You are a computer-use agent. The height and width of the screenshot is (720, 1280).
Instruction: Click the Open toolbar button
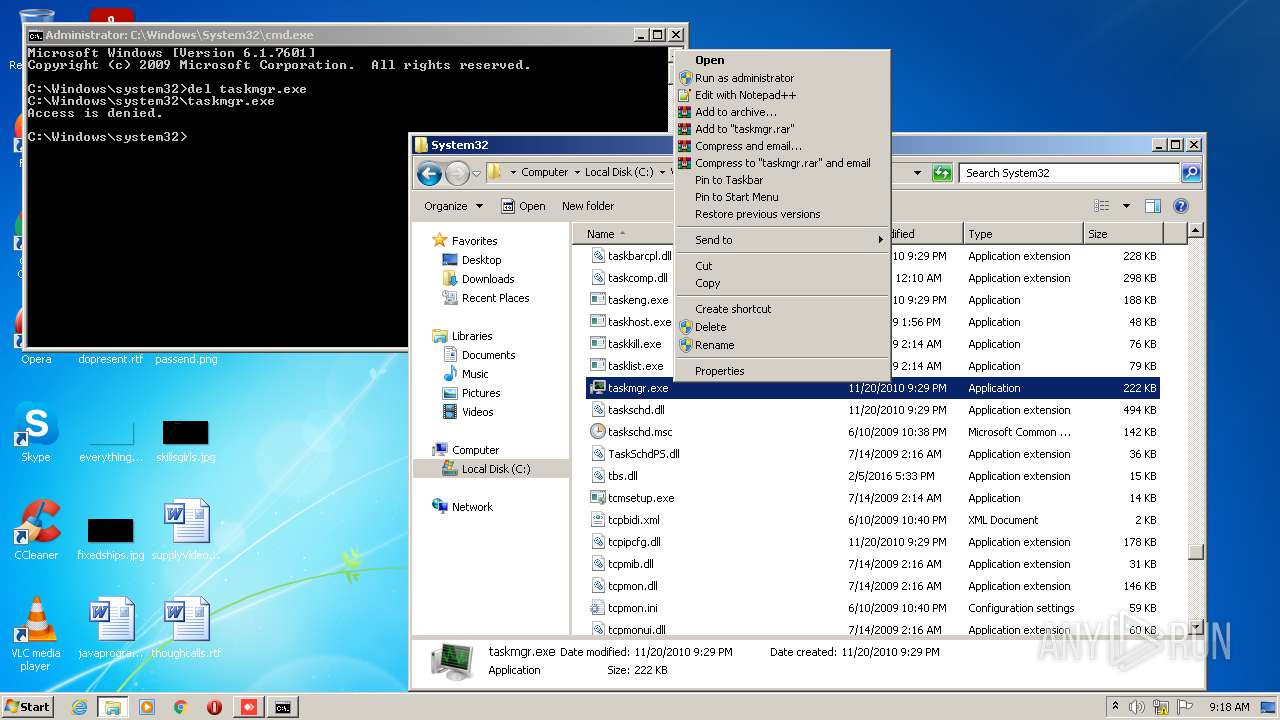pyautogui.click(x=523, y=206)
